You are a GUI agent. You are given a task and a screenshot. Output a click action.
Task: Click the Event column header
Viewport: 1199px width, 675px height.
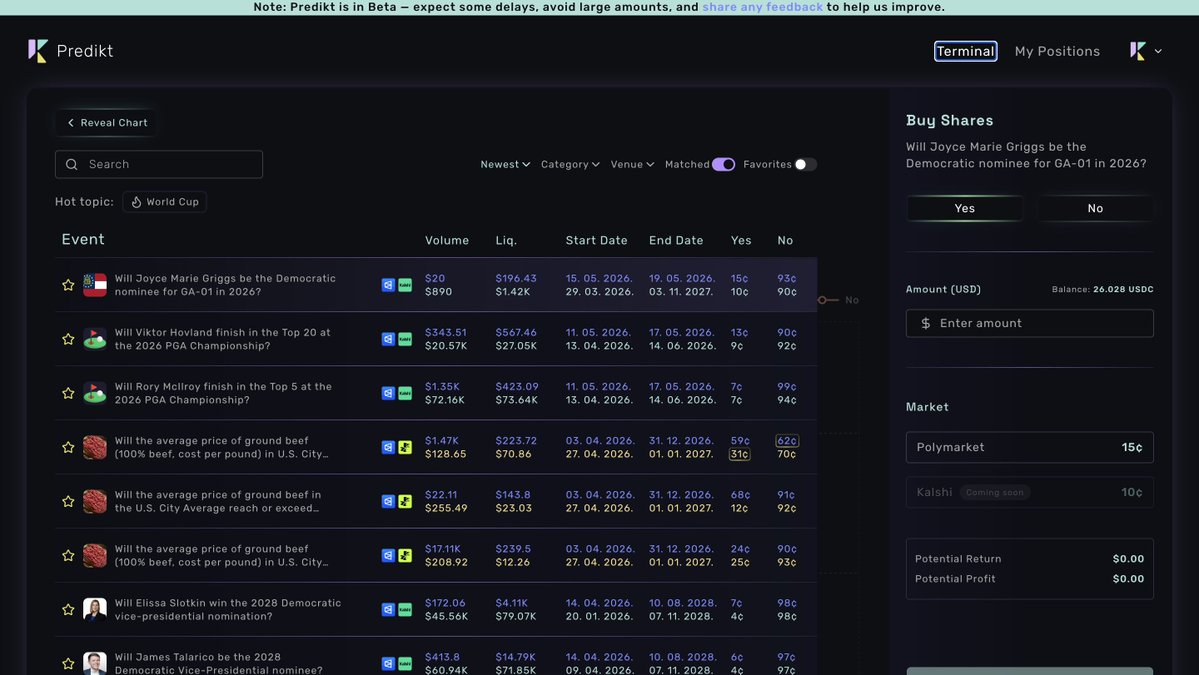(x=83, y=239)
